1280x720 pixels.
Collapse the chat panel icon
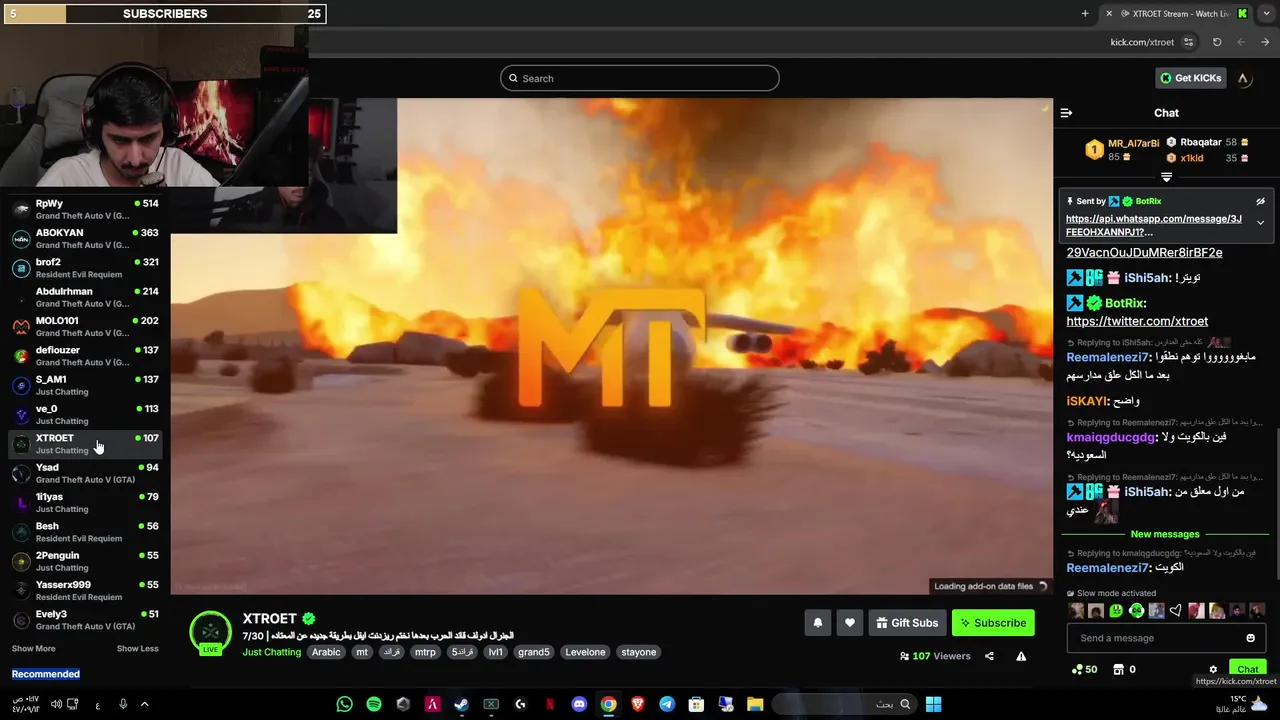coord(1066,113)
